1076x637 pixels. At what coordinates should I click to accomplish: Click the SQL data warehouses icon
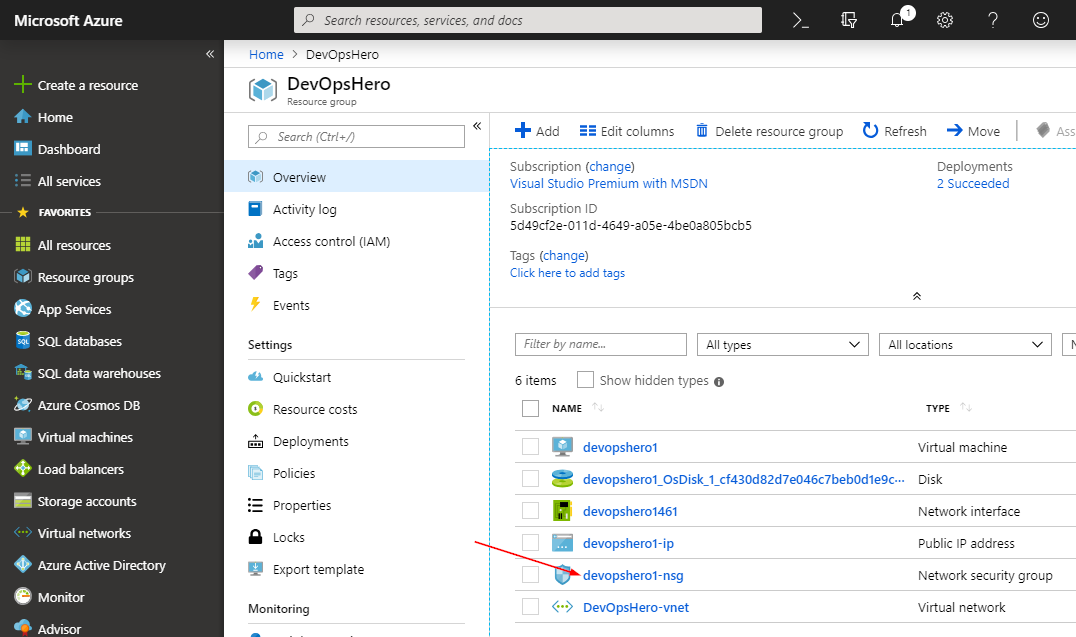(23, 373)
